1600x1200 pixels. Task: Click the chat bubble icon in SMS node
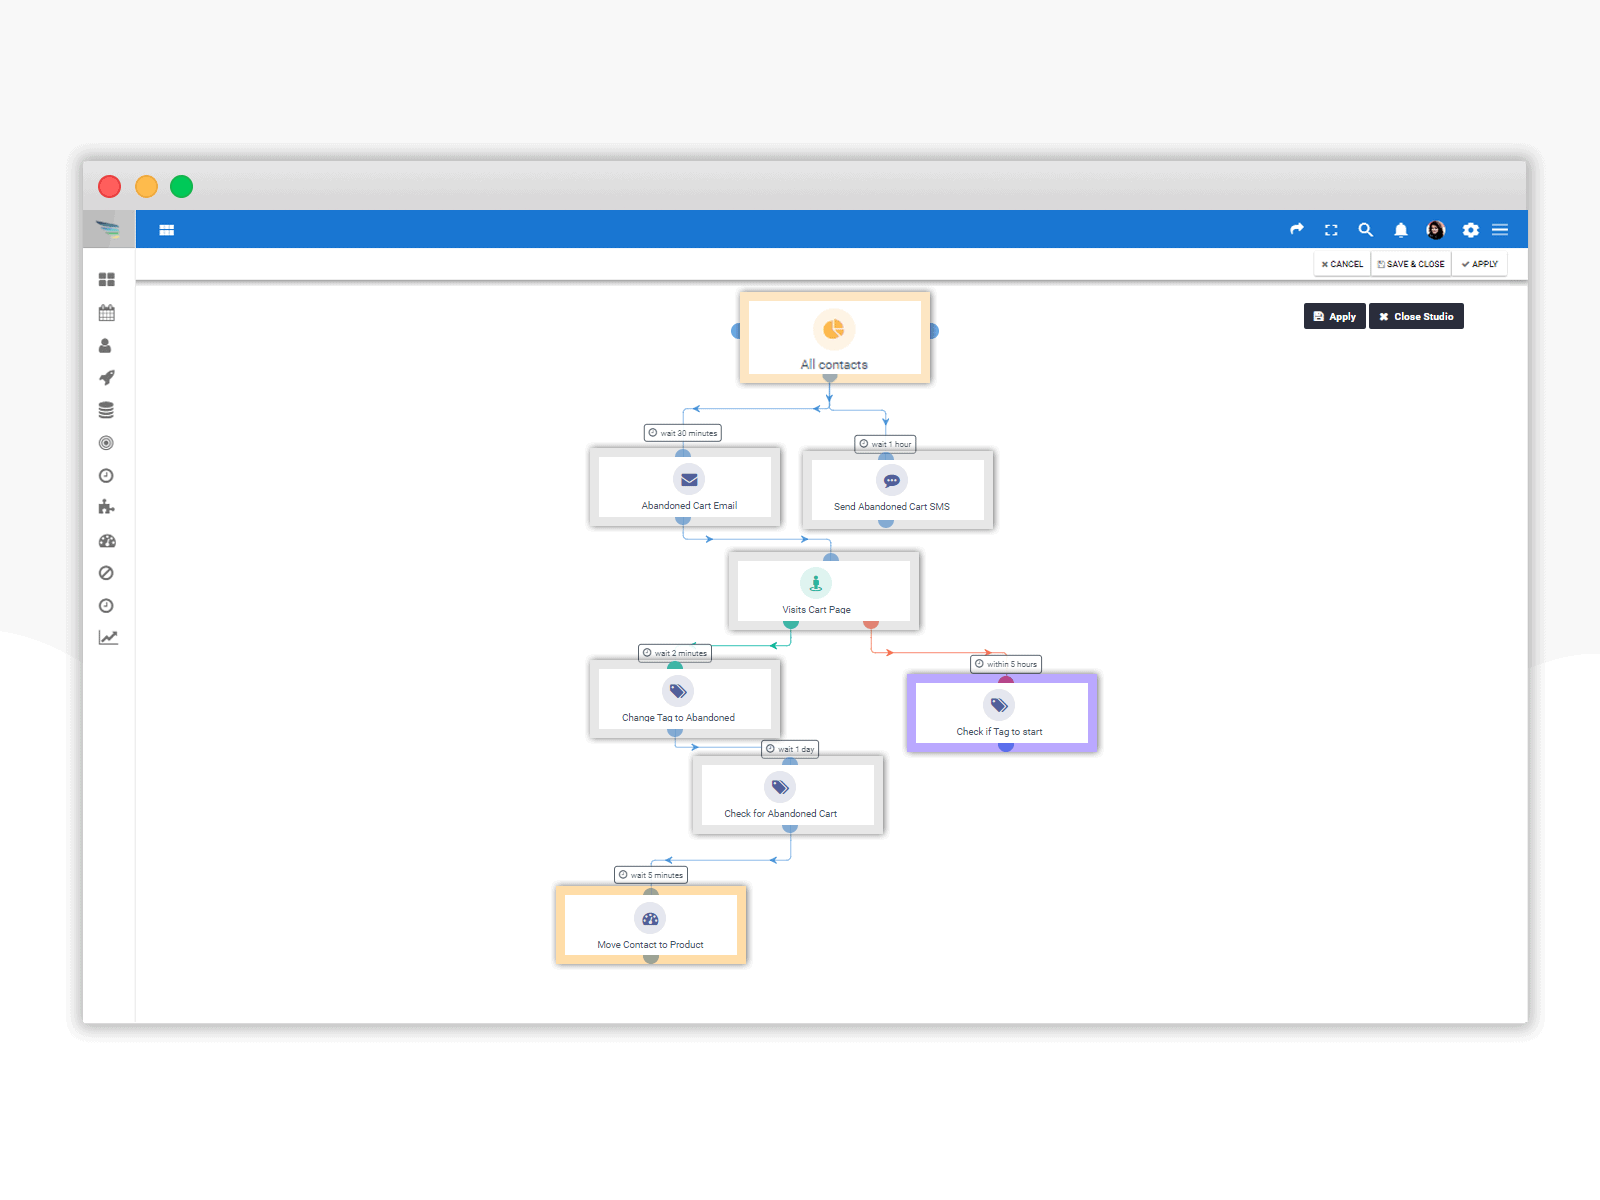pos(892,481)
